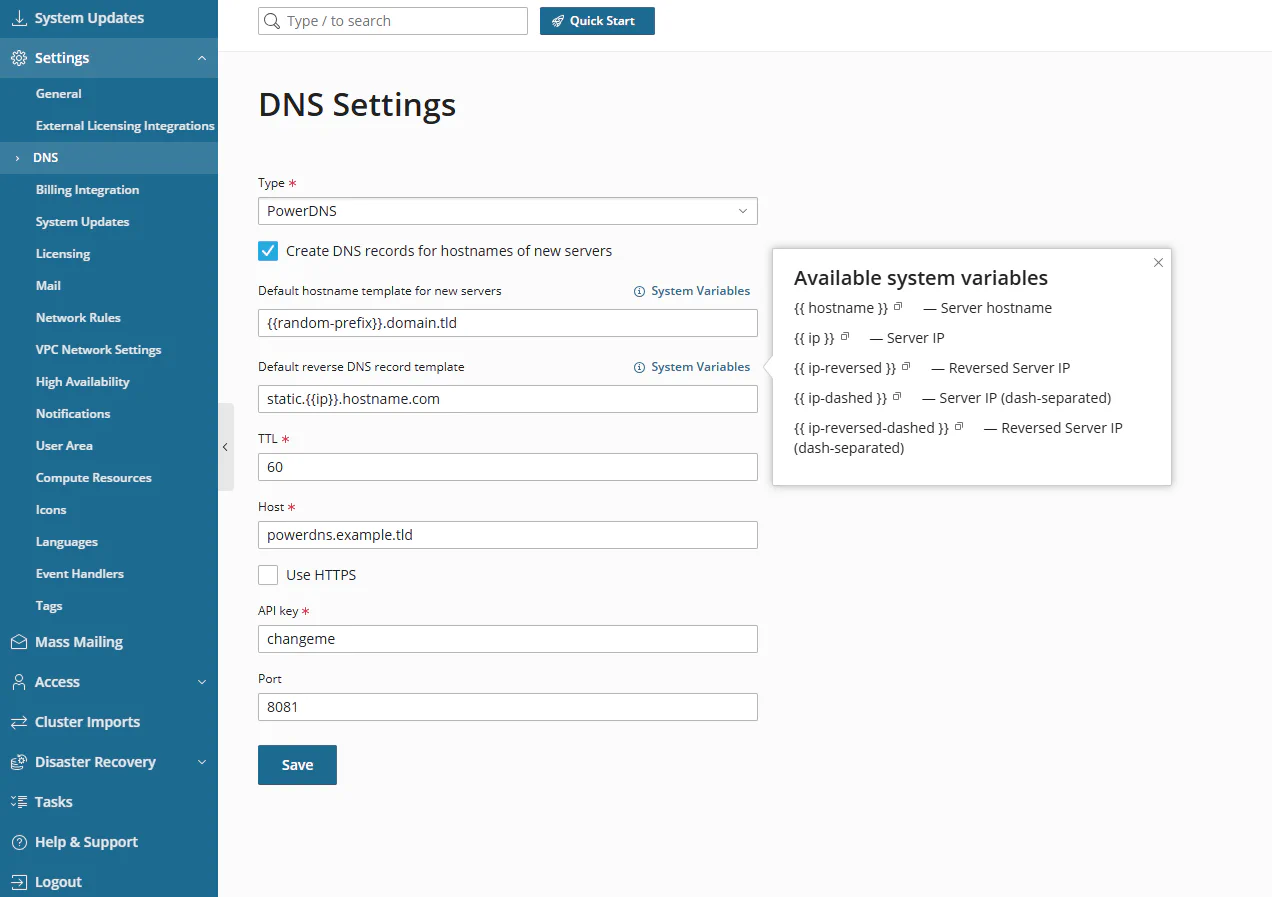Open the Mail settings page

(48, 286)
